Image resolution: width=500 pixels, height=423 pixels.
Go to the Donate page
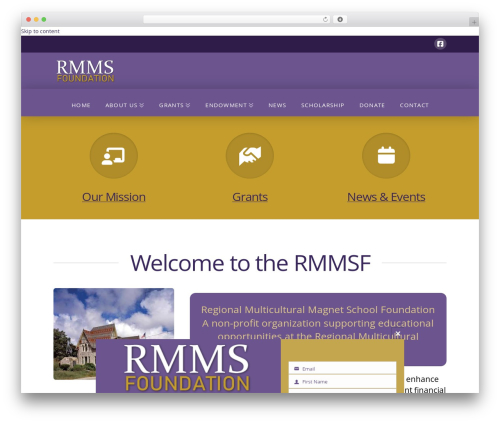(372, 105)
